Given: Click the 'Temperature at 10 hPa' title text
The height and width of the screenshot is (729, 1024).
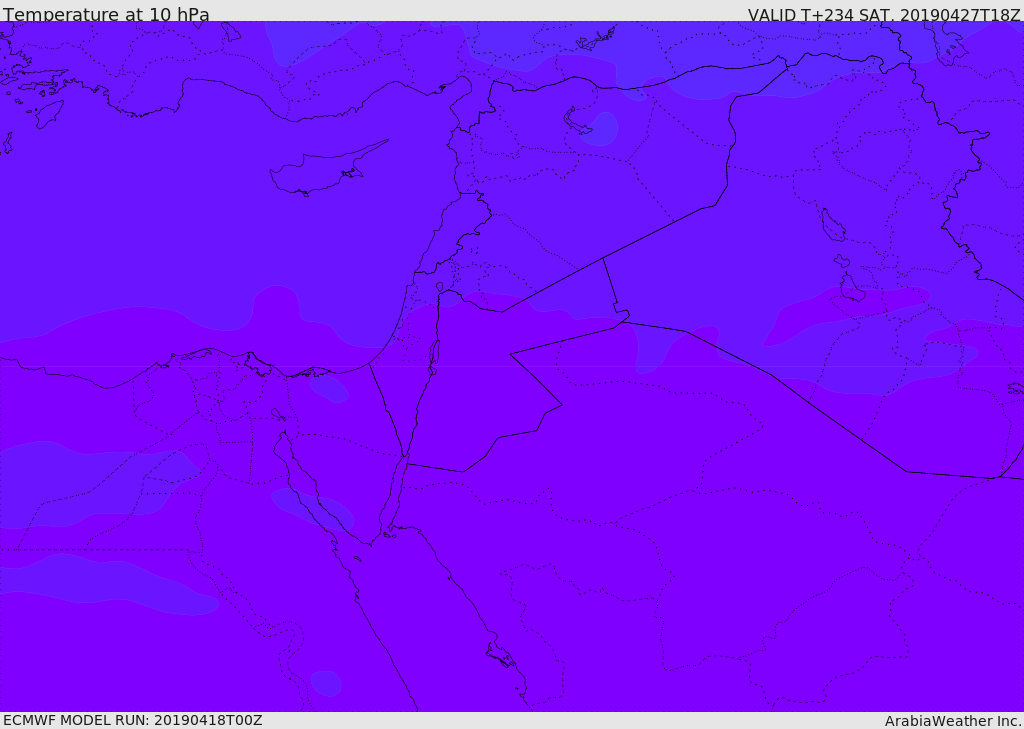Looking at the screenshot, I should [106, 14].
